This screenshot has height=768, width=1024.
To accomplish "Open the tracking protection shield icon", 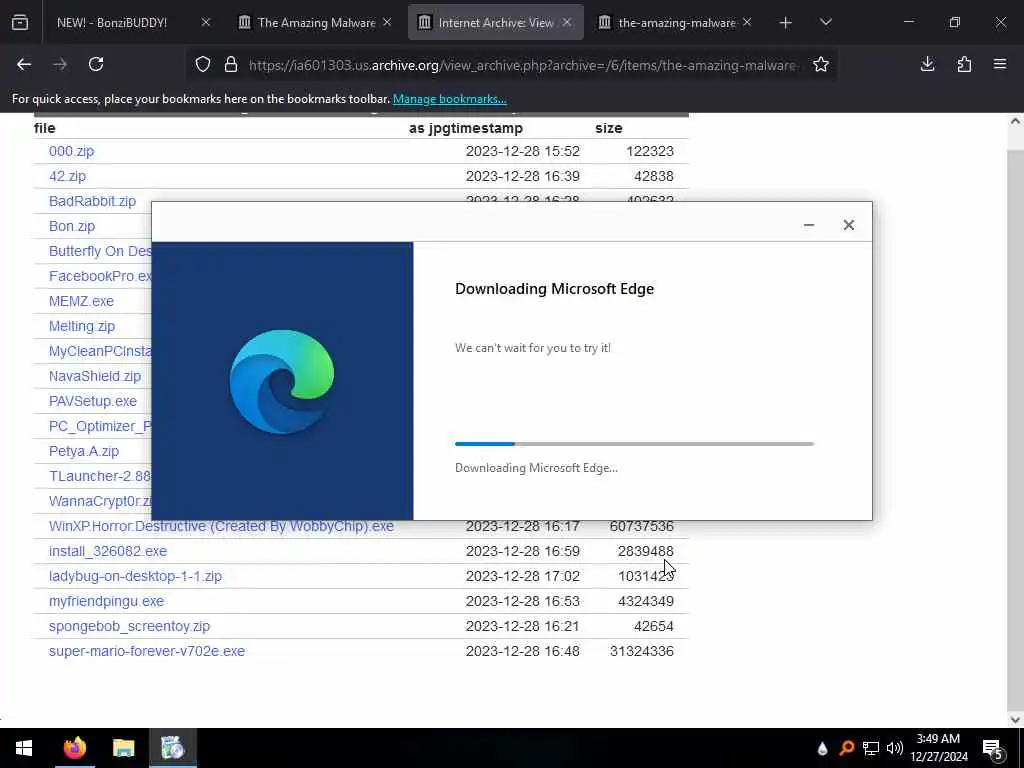I will [x=203, y=65].
